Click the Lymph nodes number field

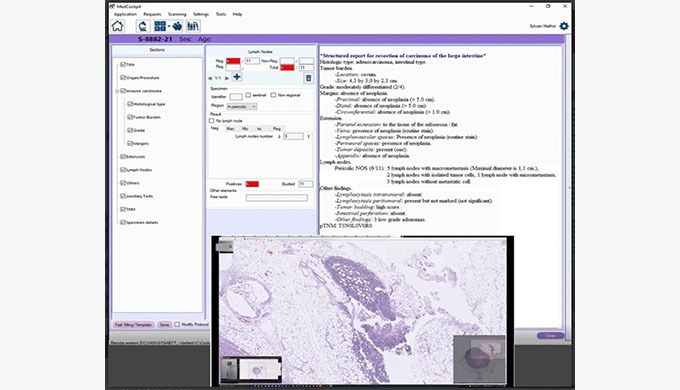(x=294, y=137)
